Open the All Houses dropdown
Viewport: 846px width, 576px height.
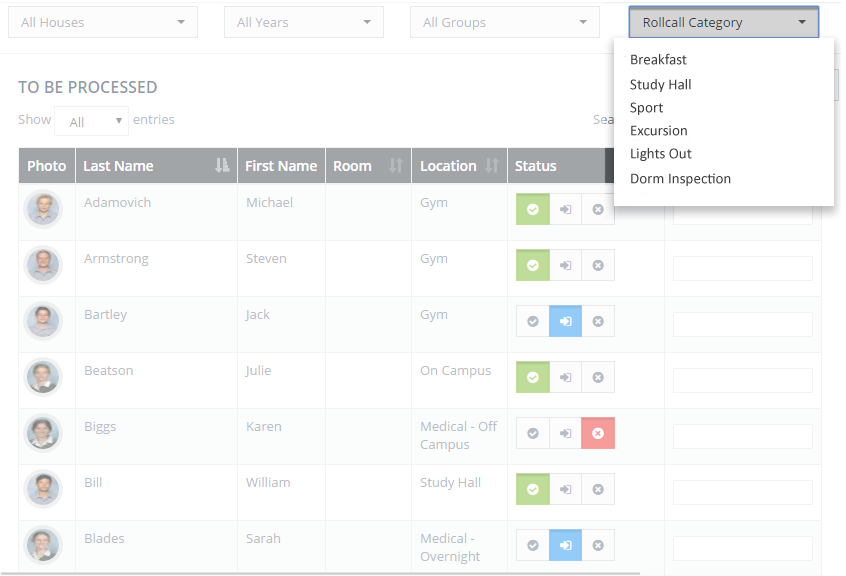point(103,22)
